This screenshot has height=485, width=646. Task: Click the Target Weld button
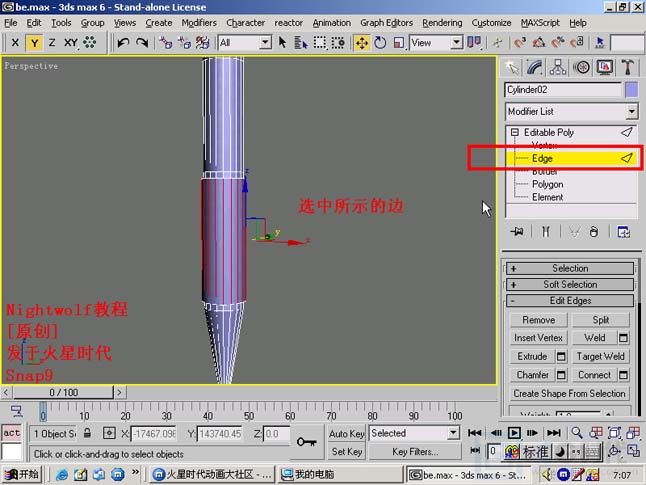601,356
